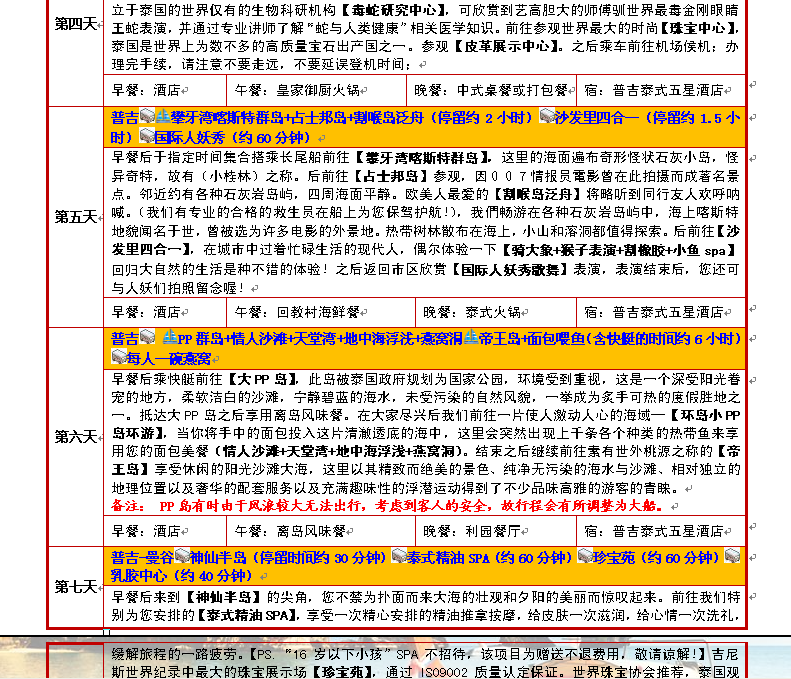
Task: Select the 第四天 day label cell
Action: 76,22
